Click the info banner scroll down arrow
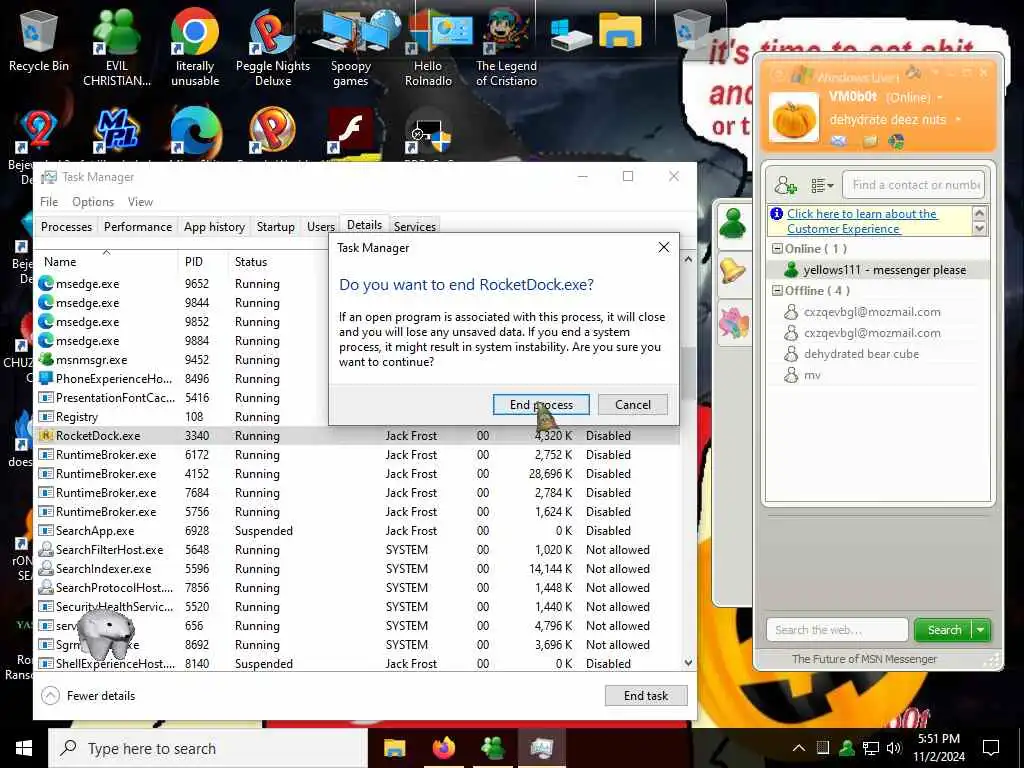1024x768 pixels. [x=979, y=229]
